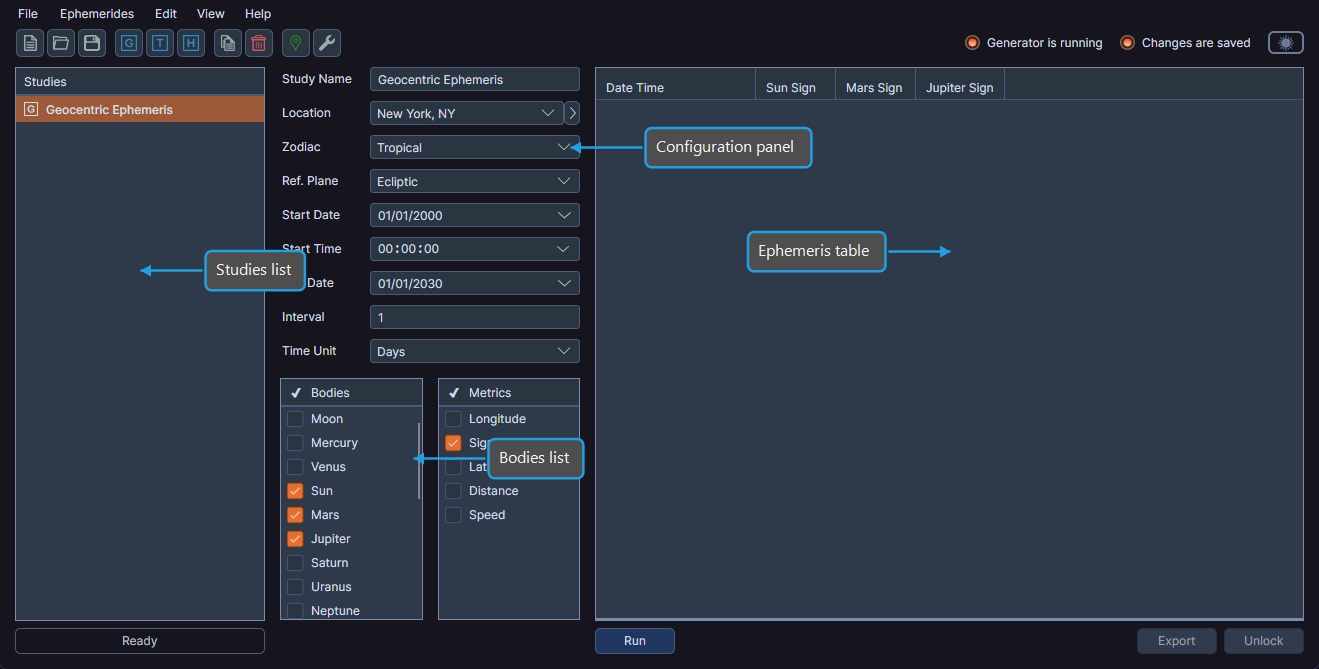Toggle the light/dark theme sun button
Screen dimensions: 1319x669
point(1285,43)
